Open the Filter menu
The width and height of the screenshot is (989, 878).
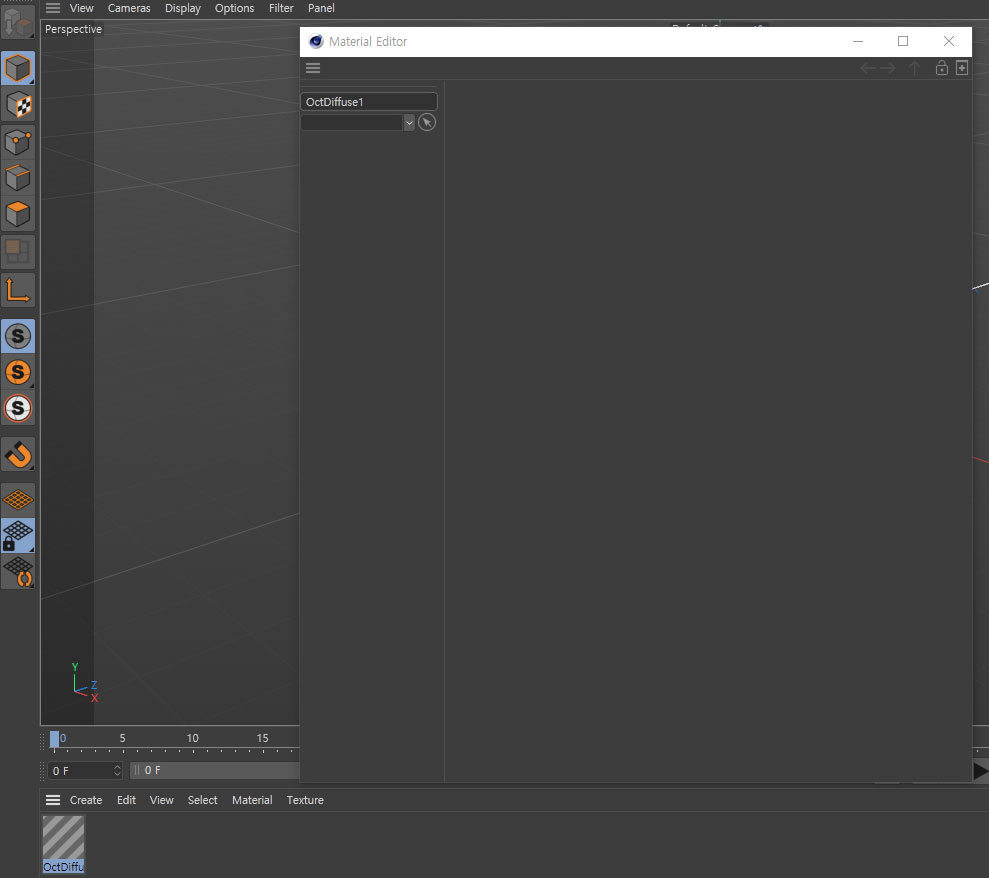click(x=281, y=8)
